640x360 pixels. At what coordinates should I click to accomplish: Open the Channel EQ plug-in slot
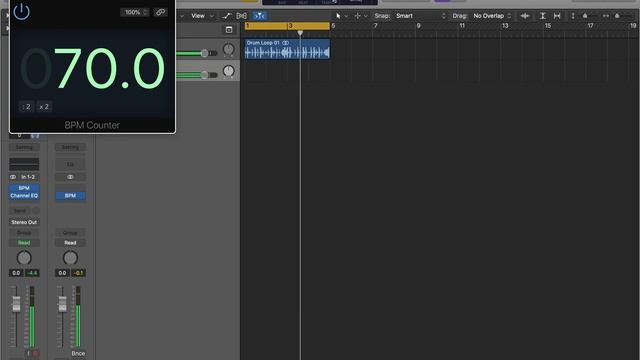point(24,196)
